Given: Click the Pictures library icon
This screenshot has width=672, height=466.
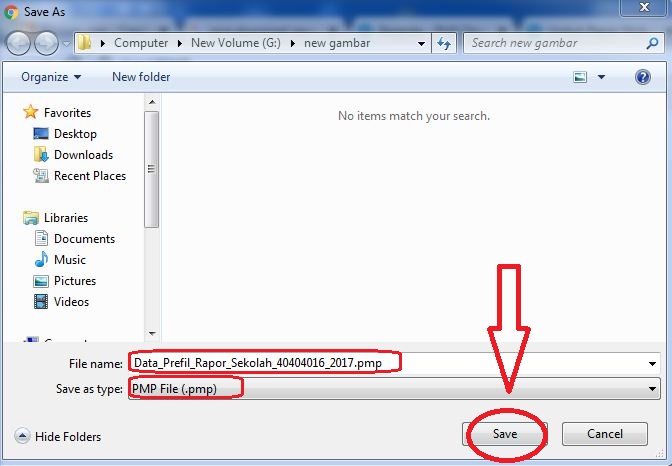Looking at the screenshot, I should point(41,281).
